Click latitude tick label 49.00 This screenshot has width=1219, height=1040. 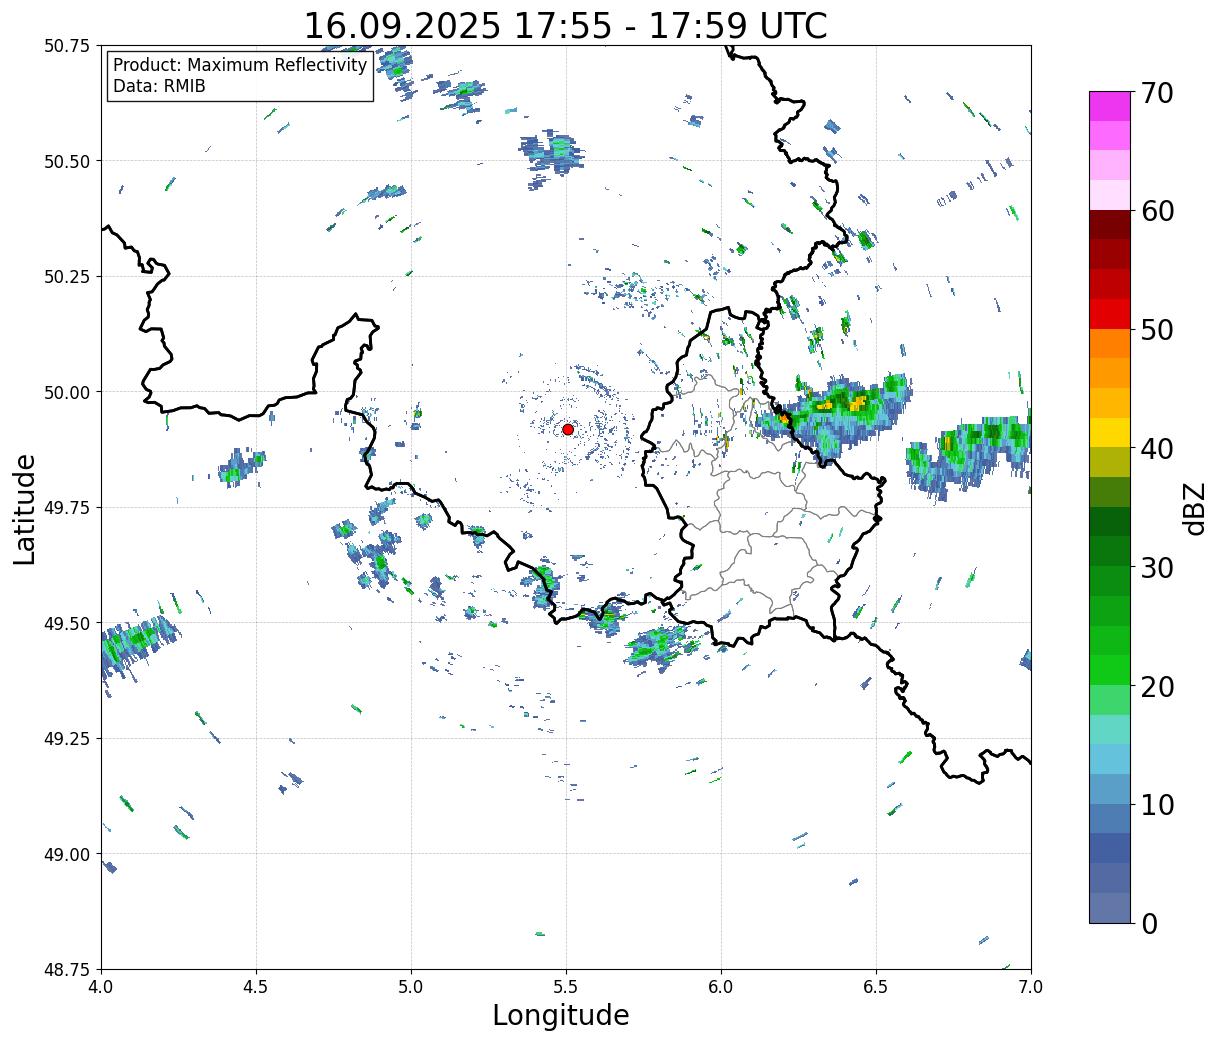pyautogui.click(x=67, y=854)
